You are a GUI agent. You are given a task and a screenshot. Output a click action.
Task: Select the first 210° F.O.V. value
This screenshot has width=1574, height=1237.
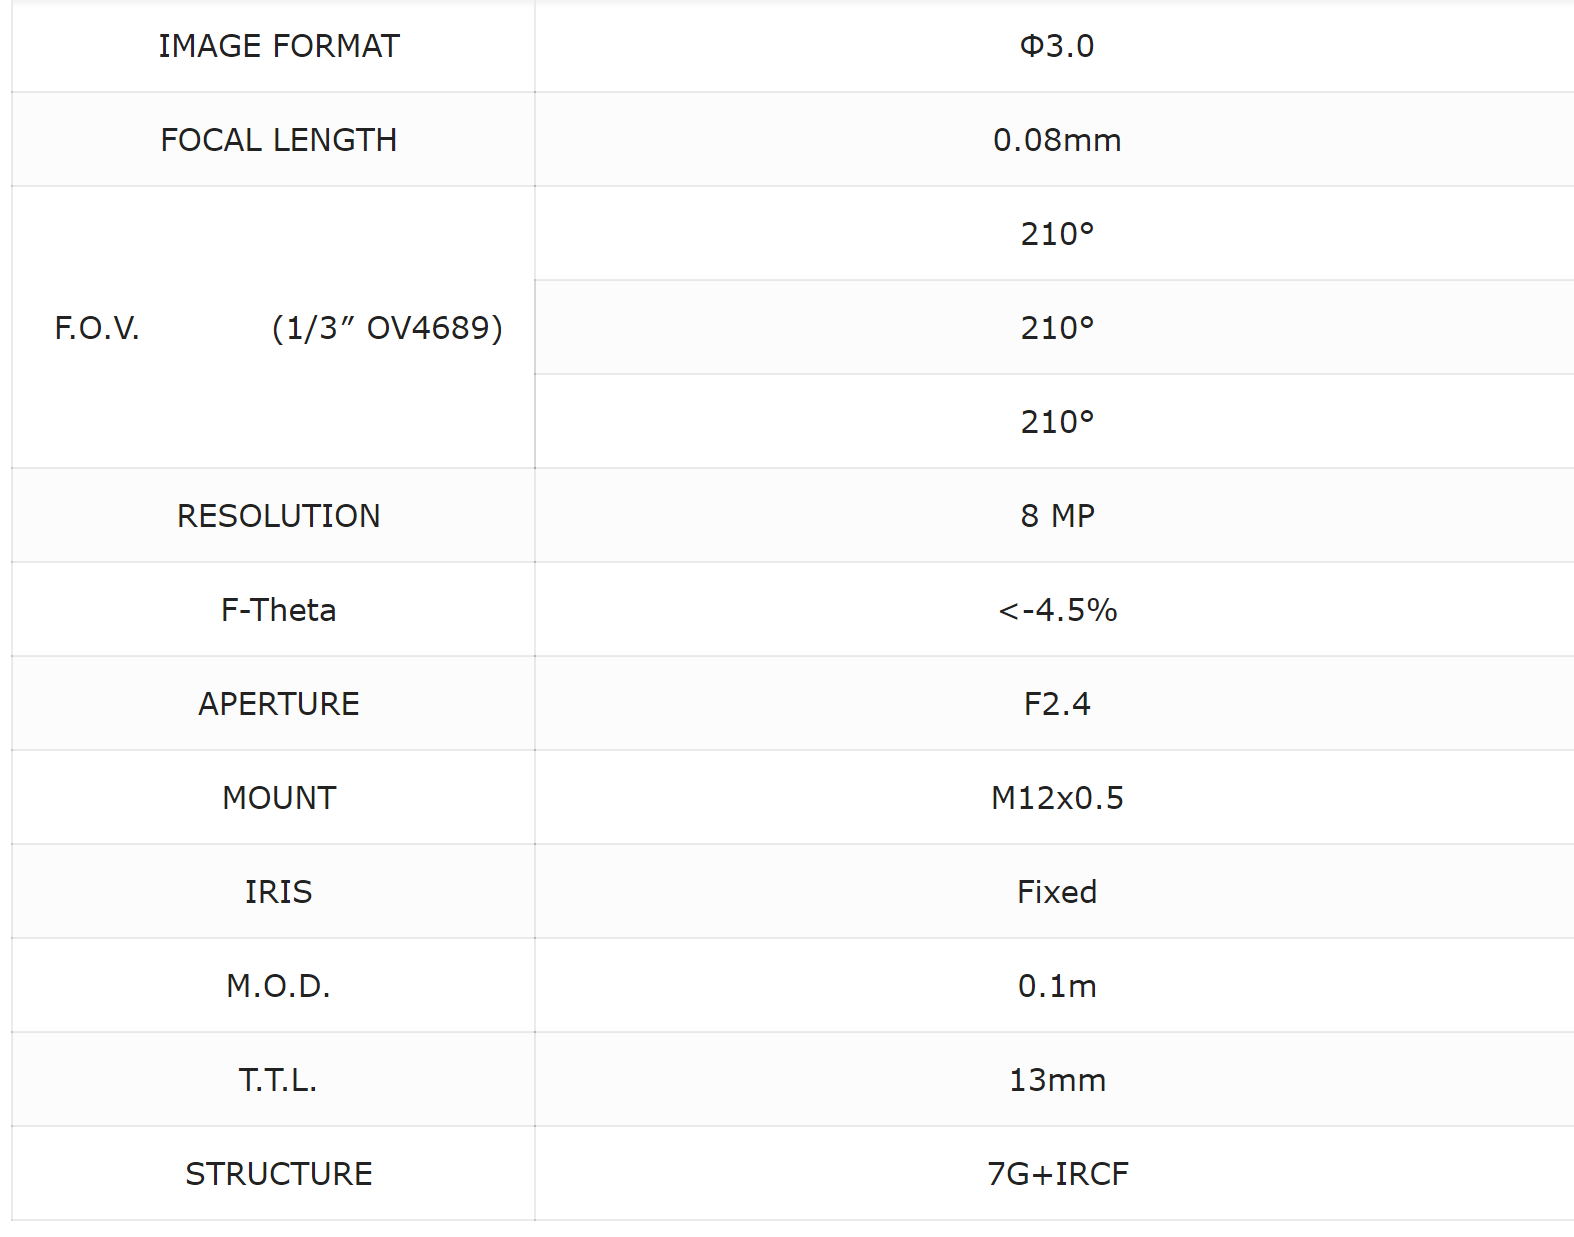(1057, 234)
